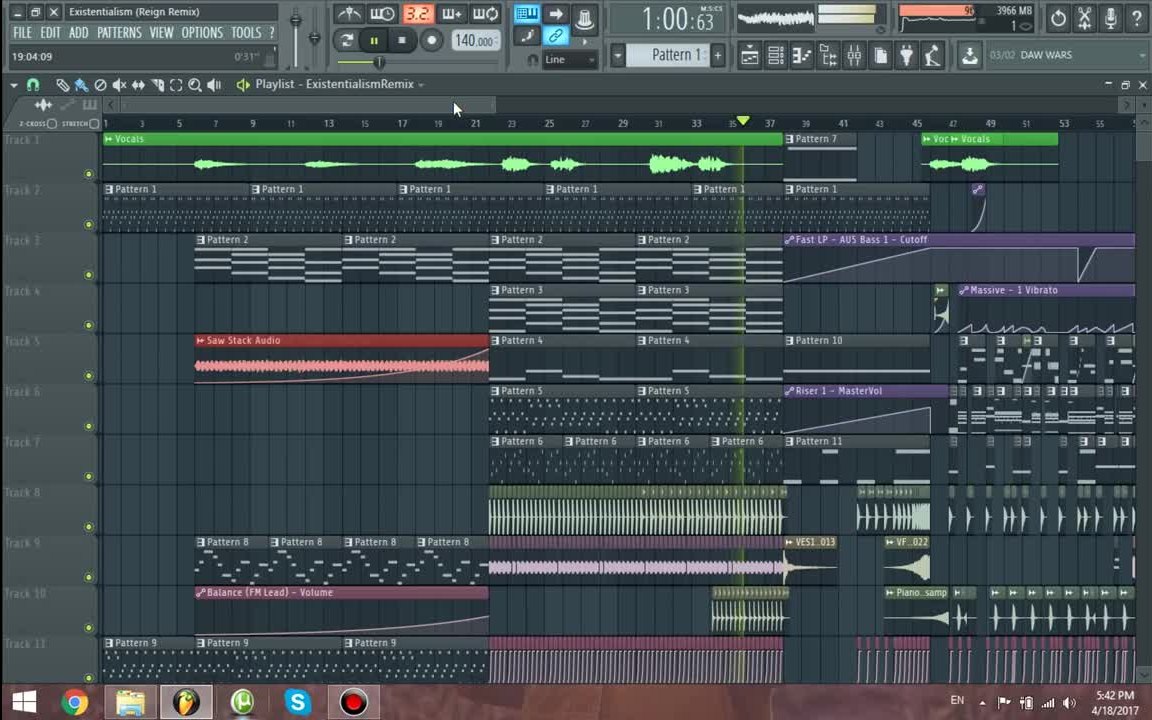Expand the DAW WARS news panel dropdown
Viewport: 1152px width, 720px height.
point(1142,55)
